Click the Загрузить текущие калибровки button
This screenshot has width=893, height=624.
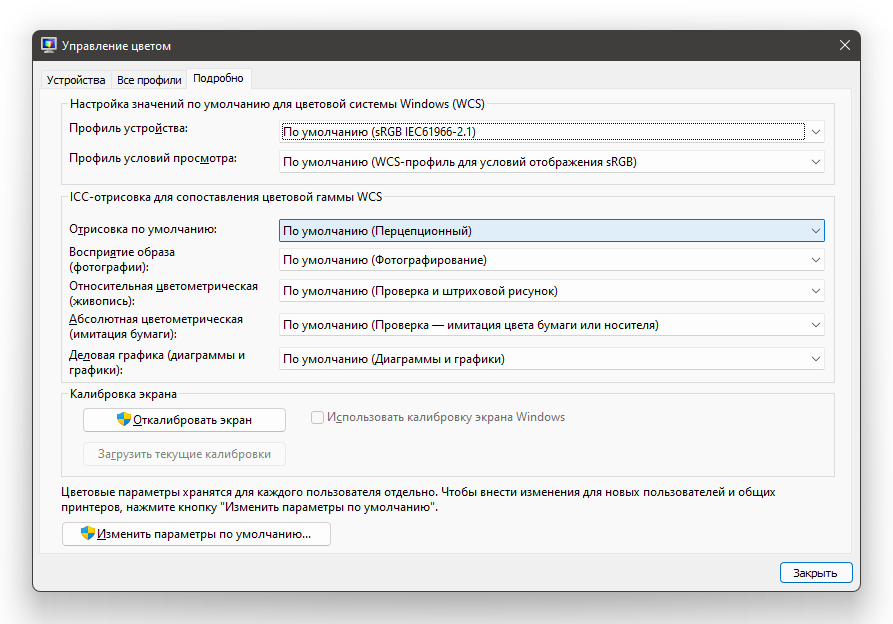tap(184, 454)
